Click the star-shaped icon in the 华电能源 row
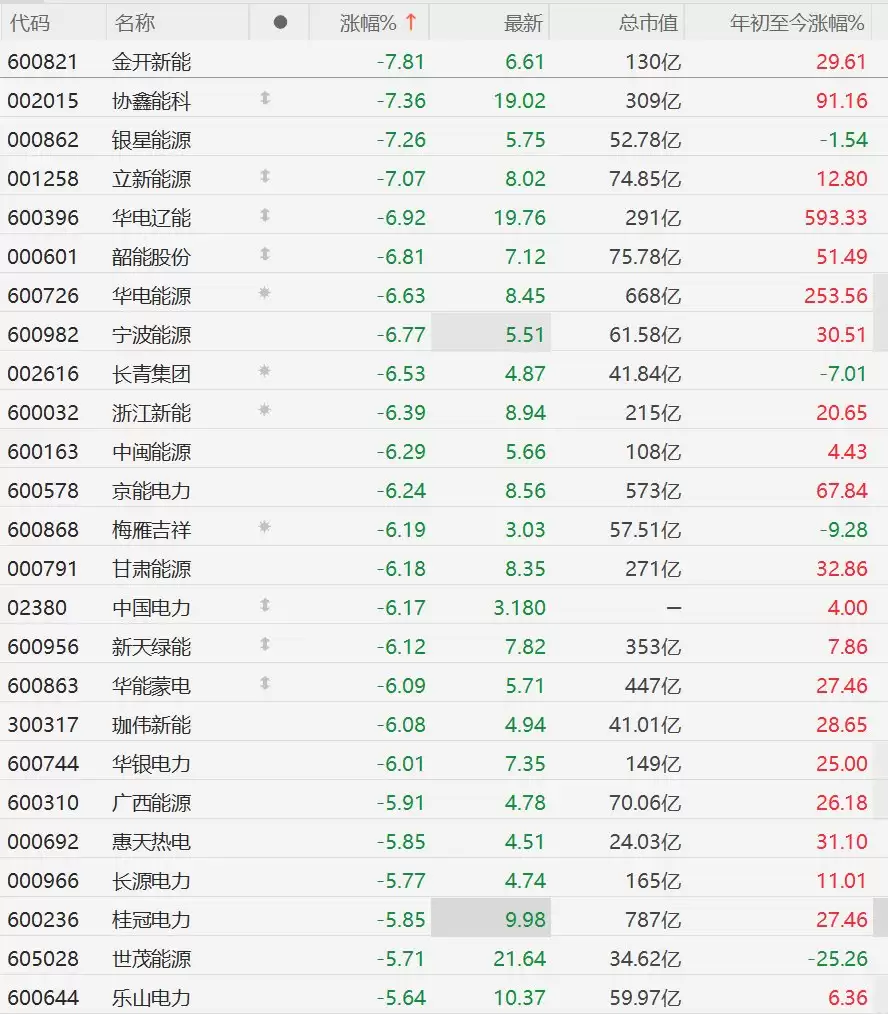Image resolution: width=888 pixels, height=1014 pixels. pos(265,293)
